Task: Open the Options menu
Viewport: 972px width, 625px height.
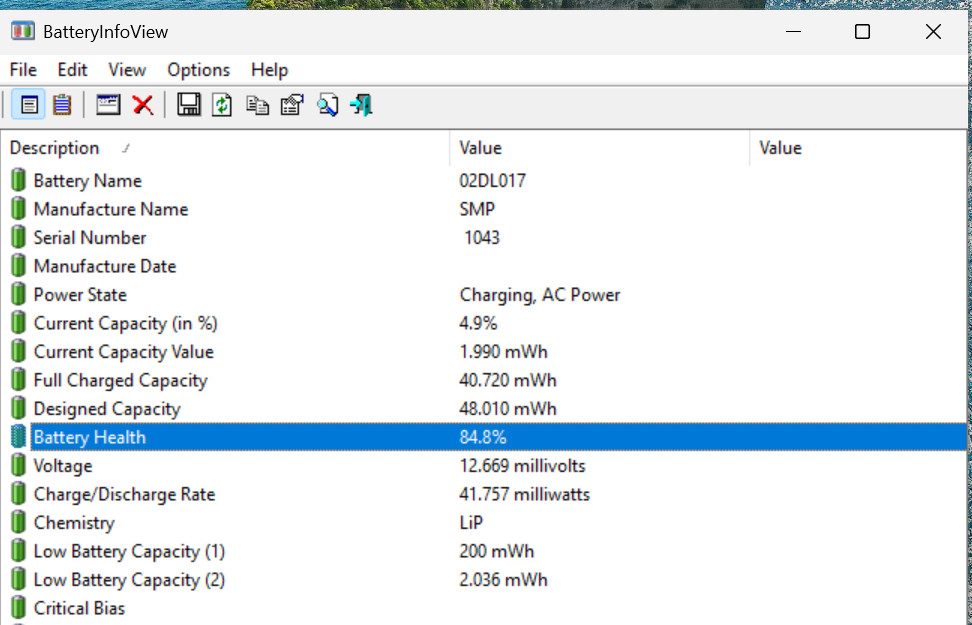Action: (198, 69)
